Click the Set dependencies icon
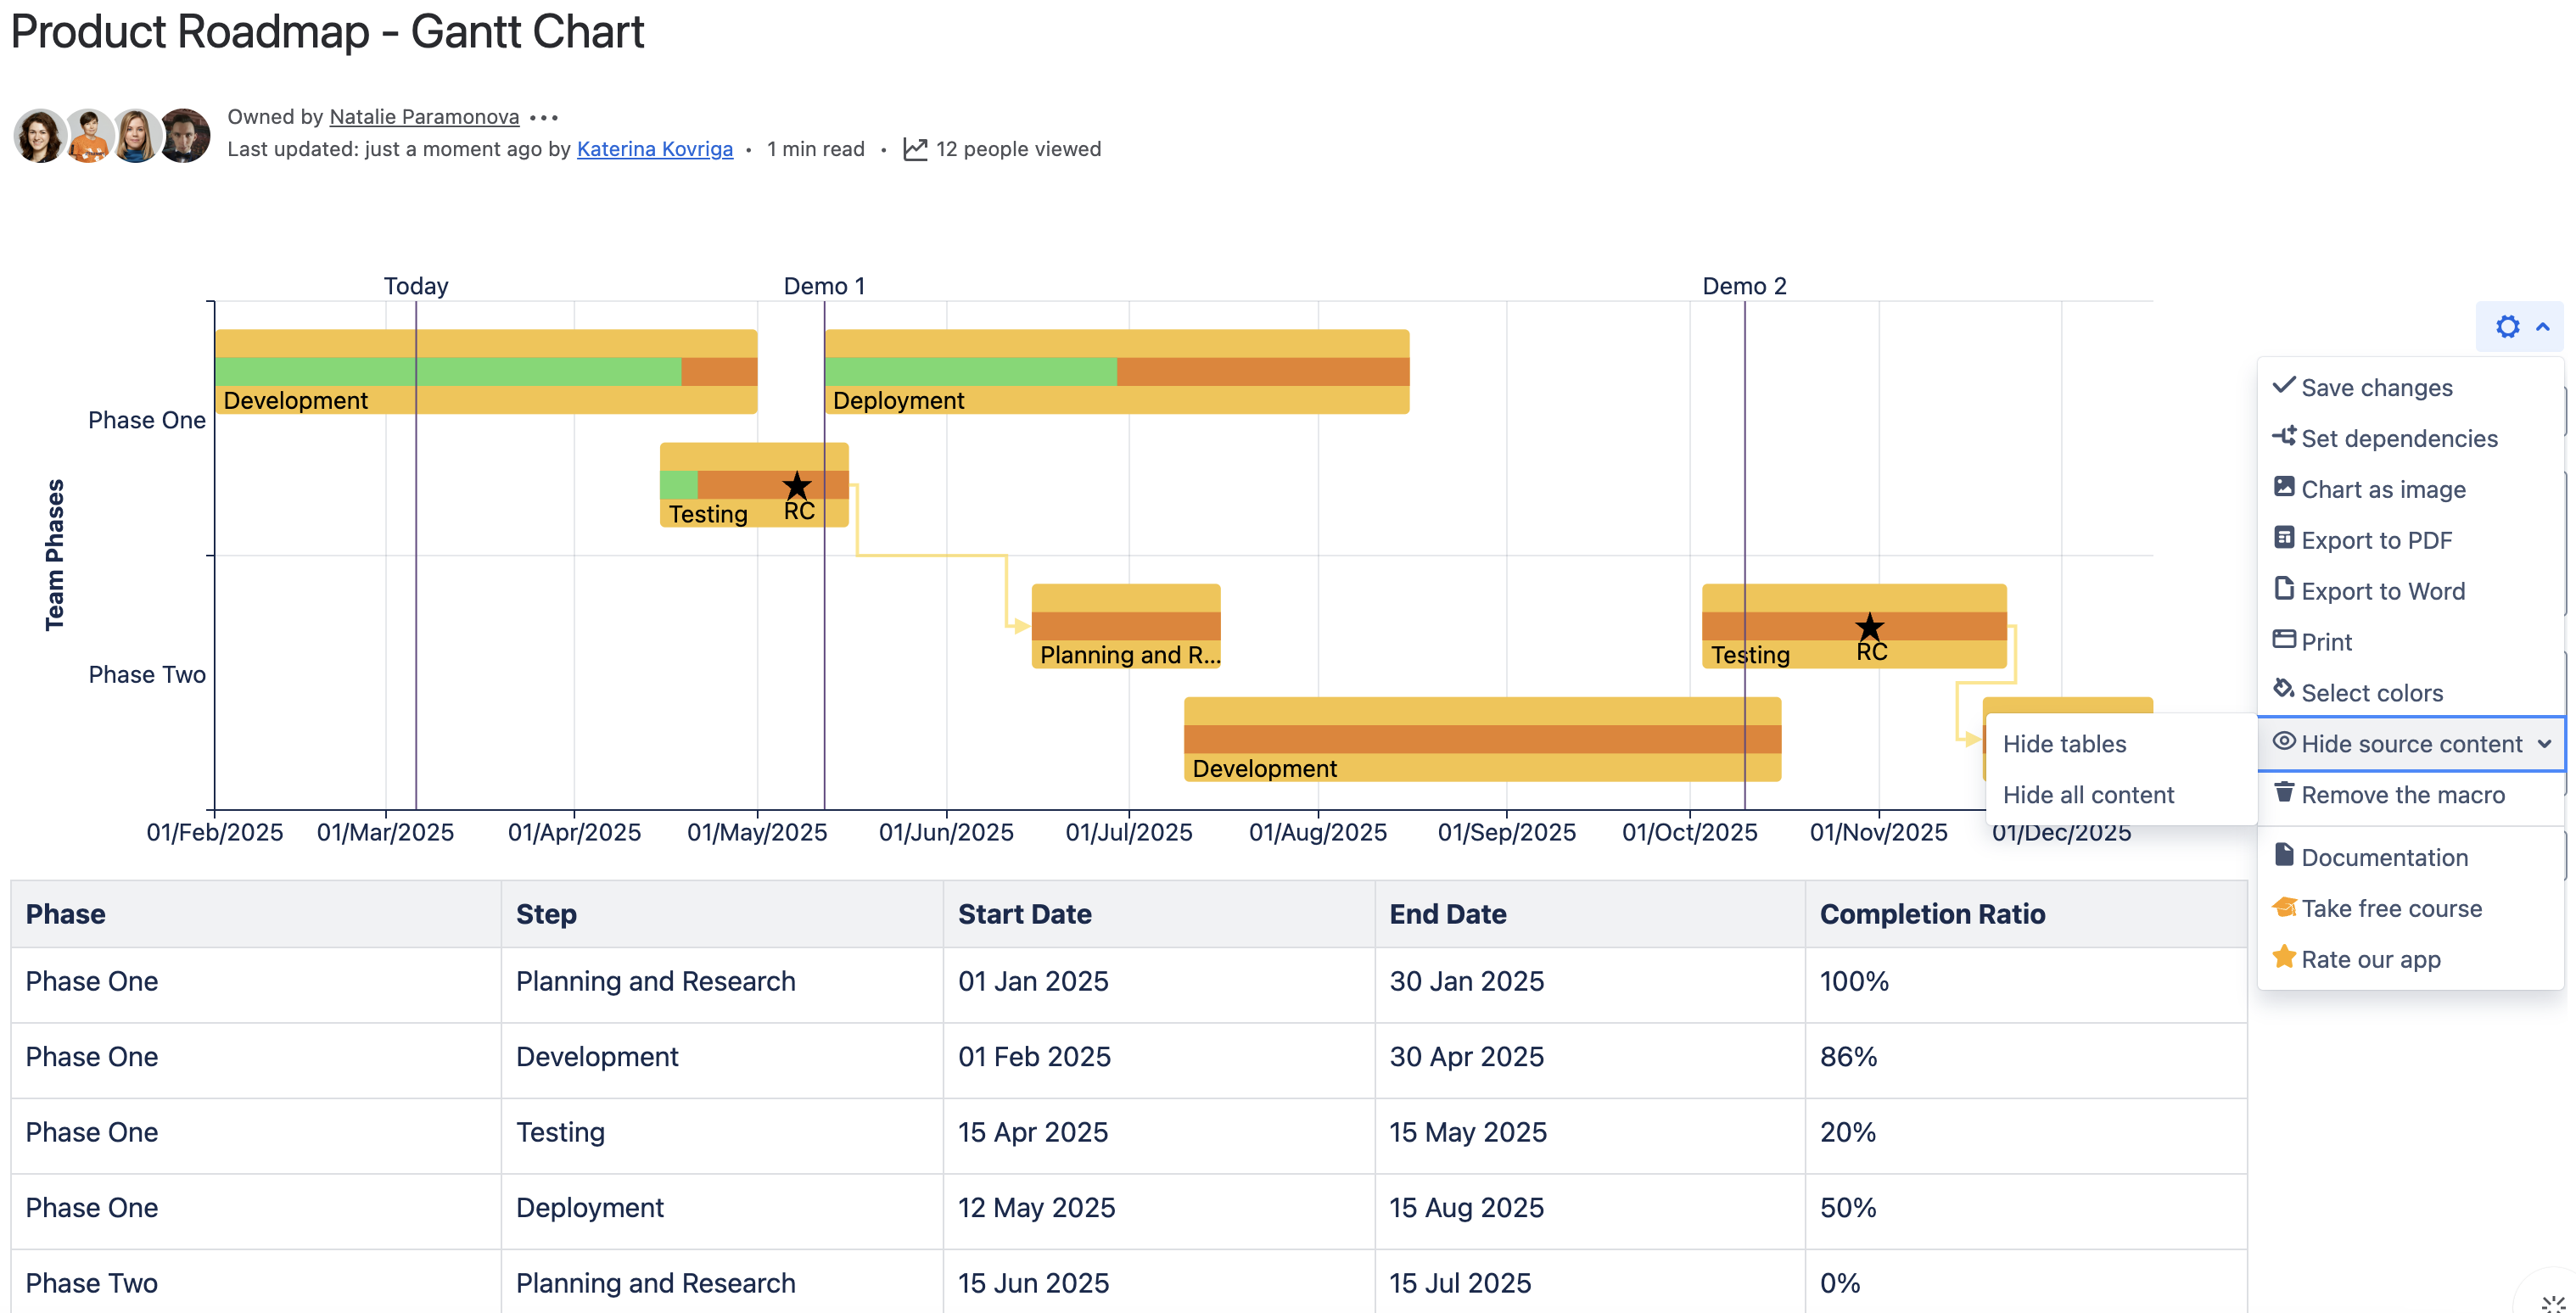The width and height of the screenshot is (2576, 1313). [x=2283, y=437]
